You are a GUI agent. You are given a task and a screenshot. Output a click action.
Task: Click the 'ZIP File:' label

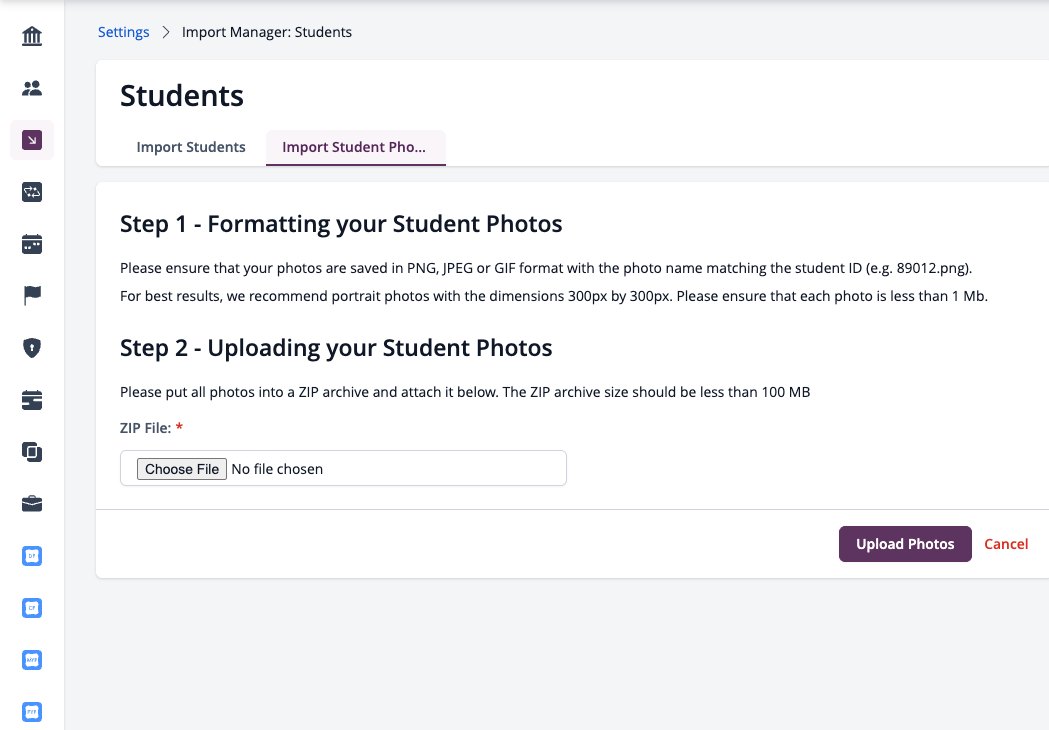click(145, 428)
